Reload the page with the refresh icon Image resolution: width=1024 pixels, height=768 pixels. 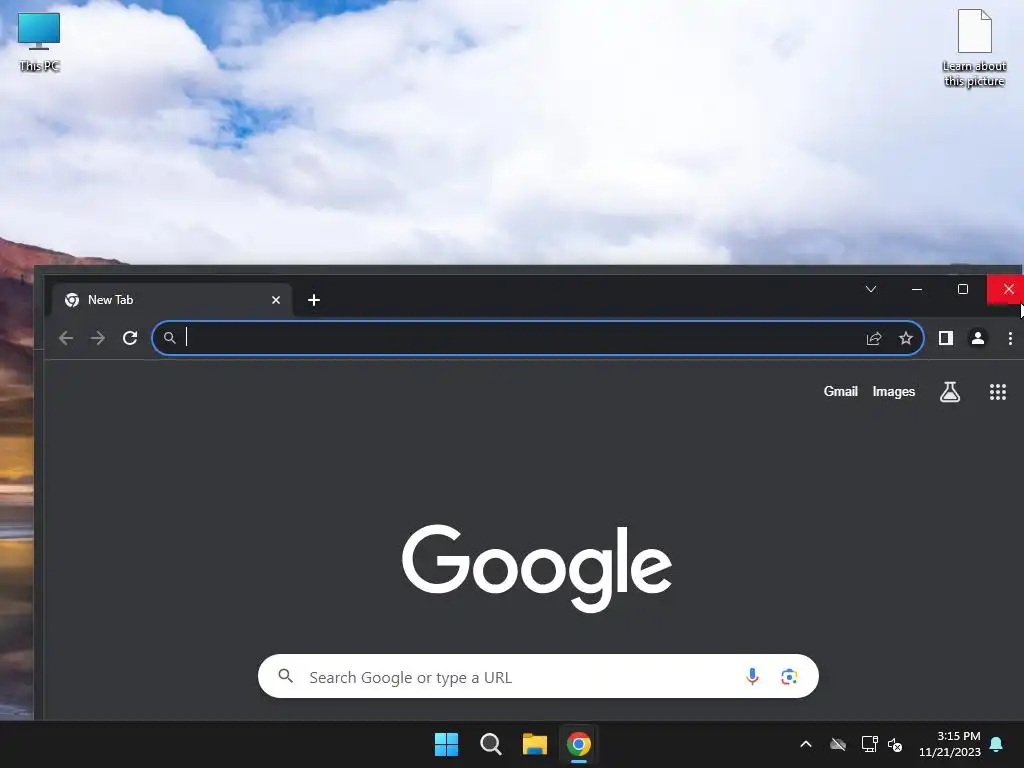pos(130,338)
